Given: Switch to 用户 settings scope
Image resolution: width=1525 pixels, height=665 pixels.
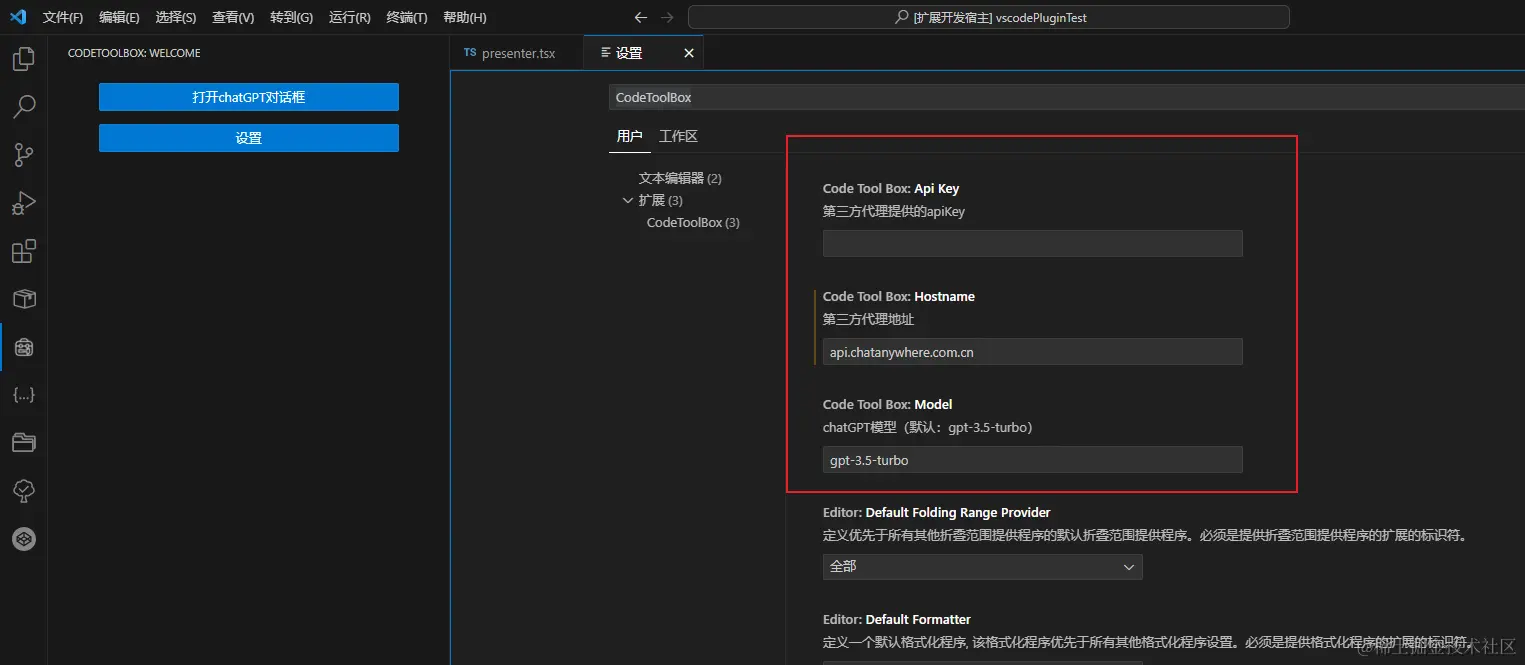Looking at the screenshot, I should click(630, 136).
